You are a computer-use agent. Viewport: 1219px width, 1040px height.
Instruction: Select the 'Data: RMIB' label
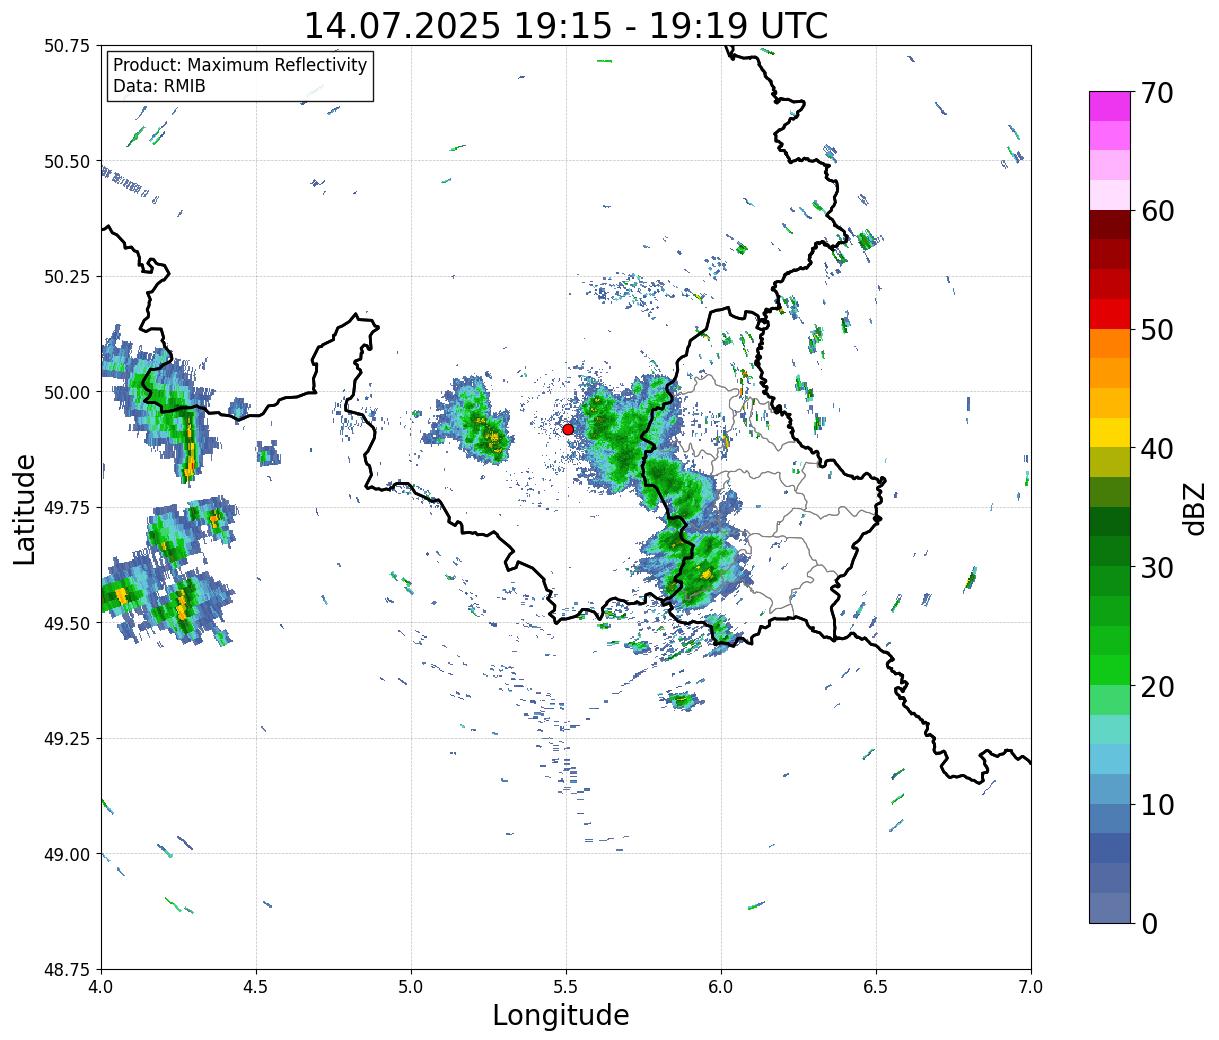click(x=159, y=86)
